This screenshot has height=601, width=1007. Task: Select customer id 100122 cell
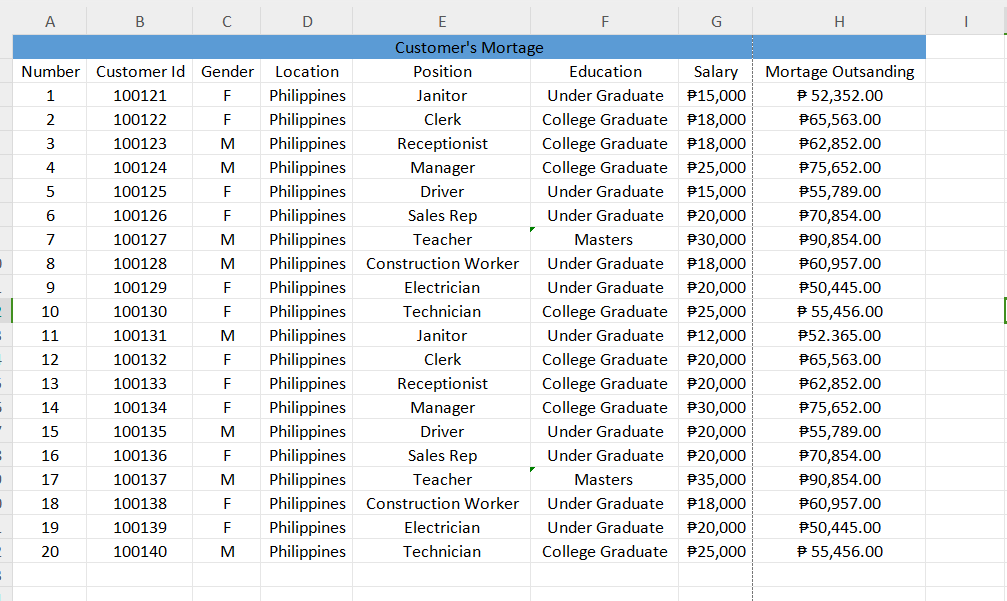[x=140, y=119]
